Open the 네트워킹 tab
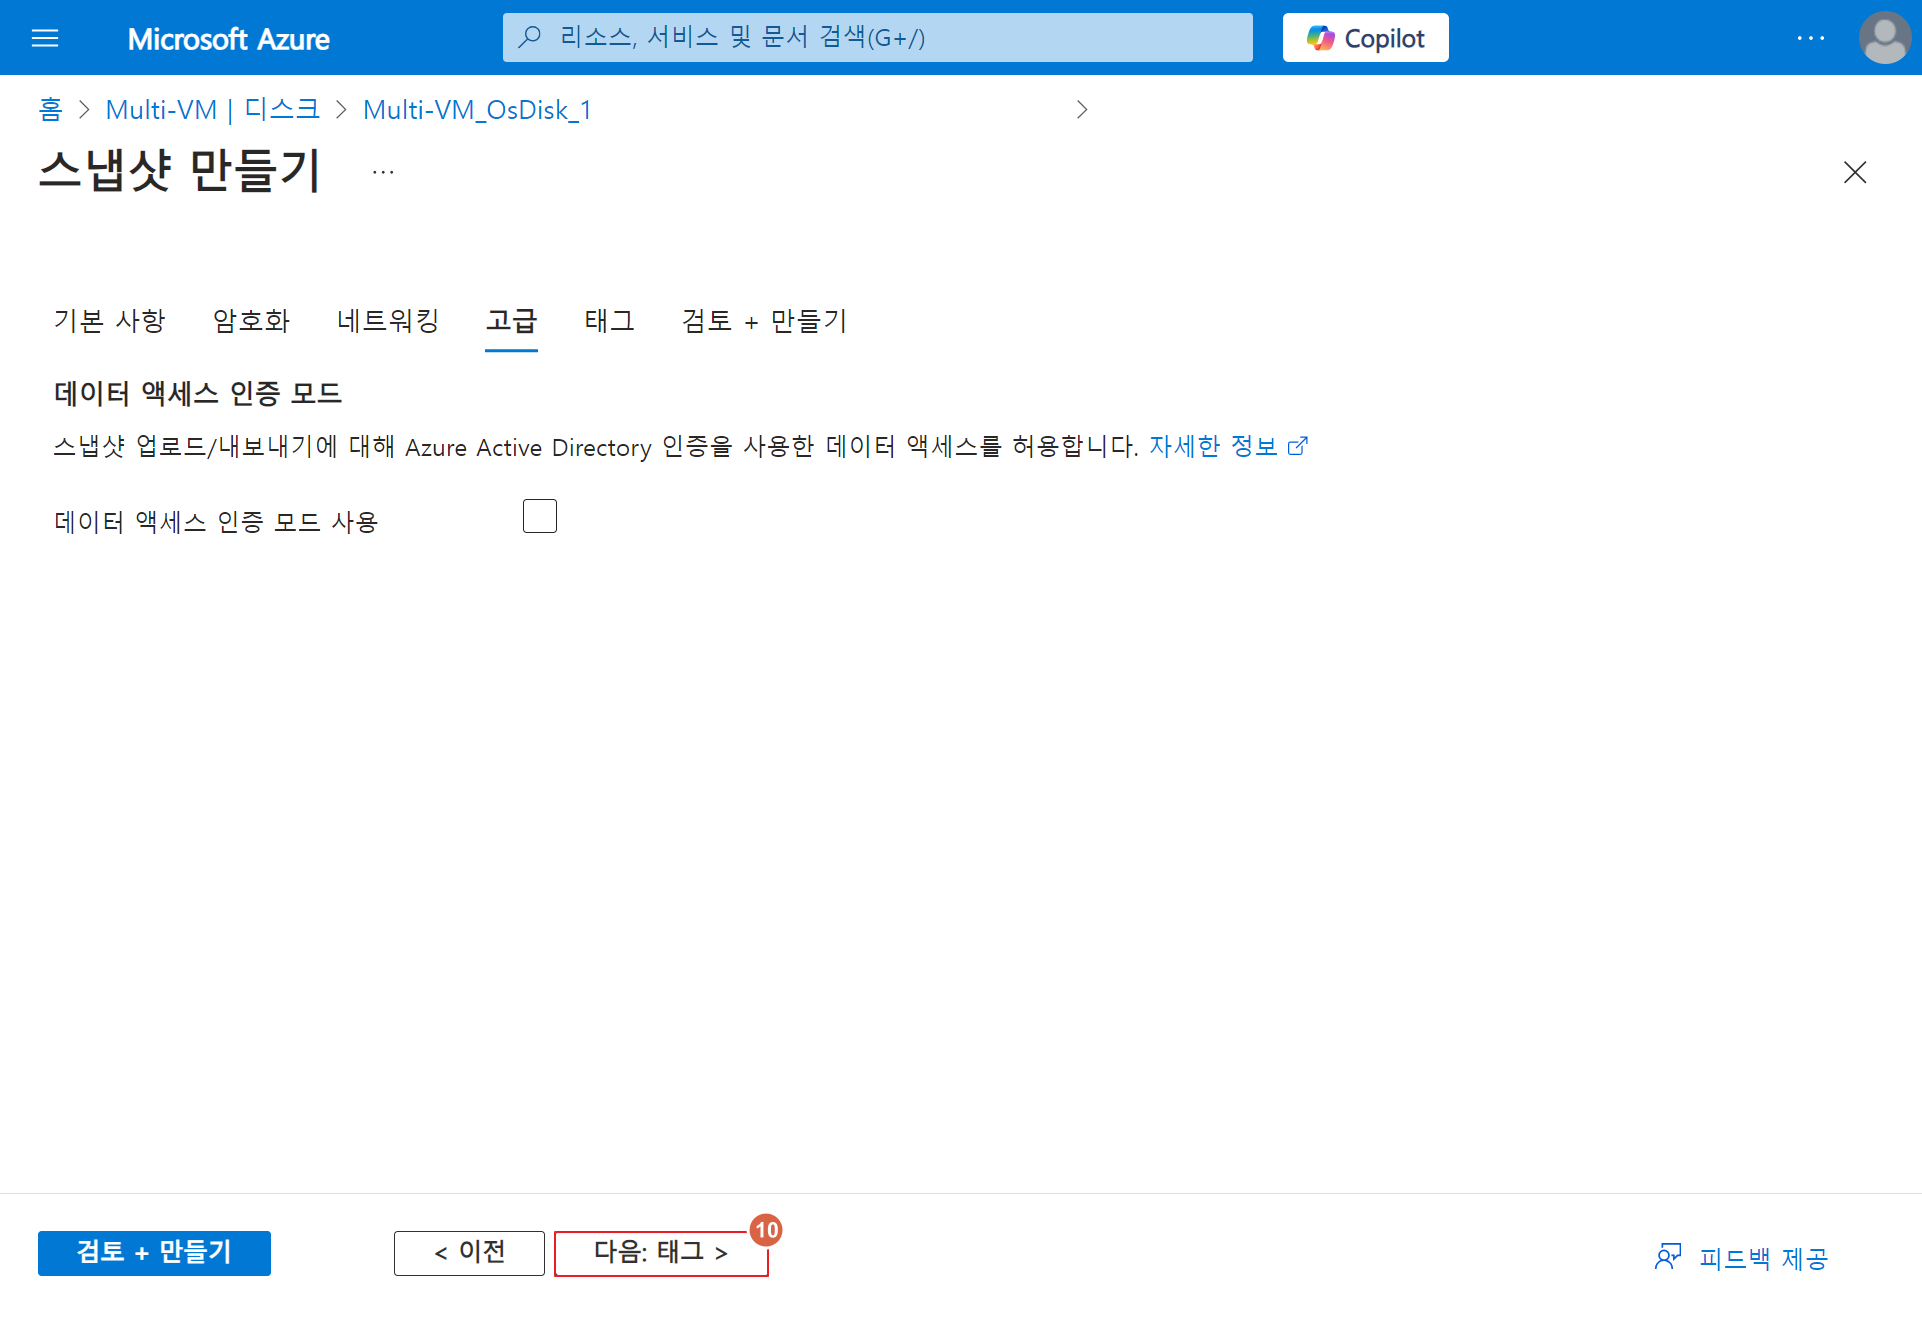1922x1322 pixels. (x=388, y=321)
